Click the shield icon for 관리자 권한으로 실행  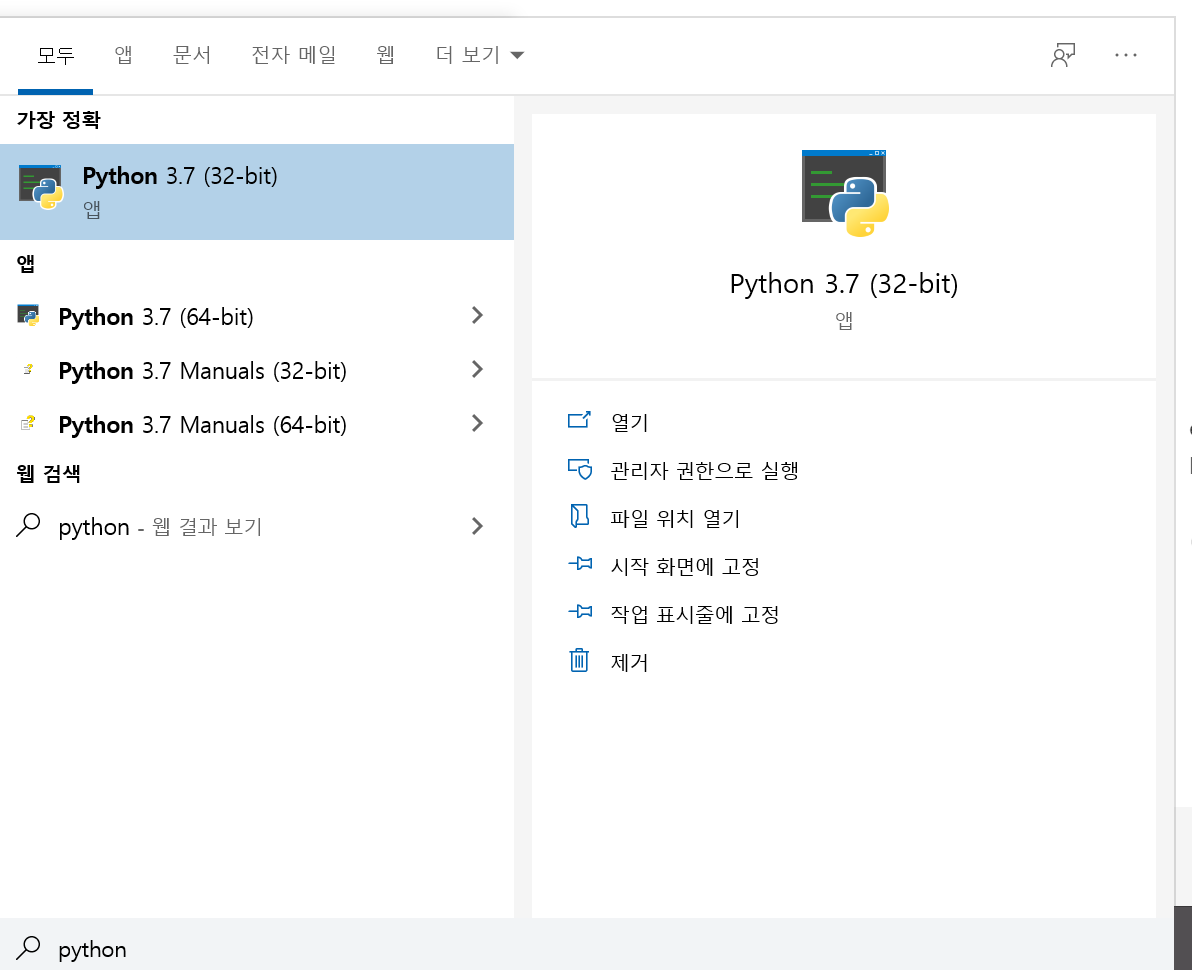[x=579, y=469]
